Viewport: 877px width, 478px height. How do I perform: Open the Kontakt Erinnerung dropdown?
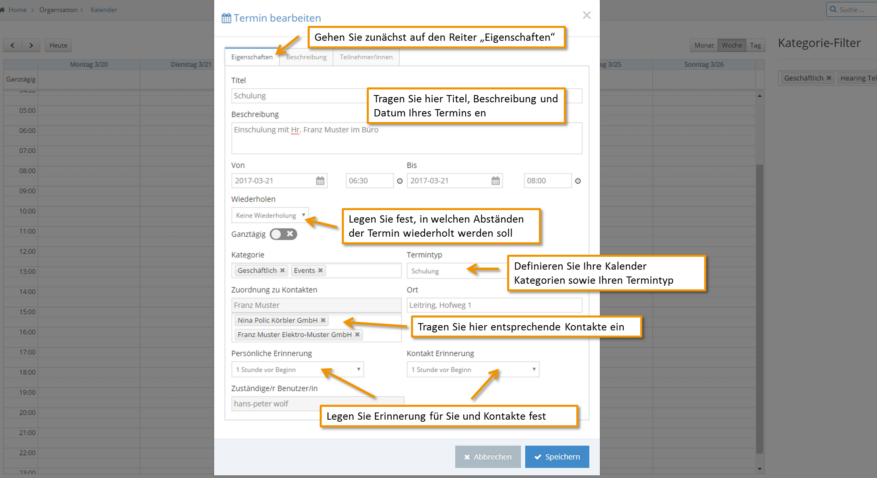click(473, 370)
